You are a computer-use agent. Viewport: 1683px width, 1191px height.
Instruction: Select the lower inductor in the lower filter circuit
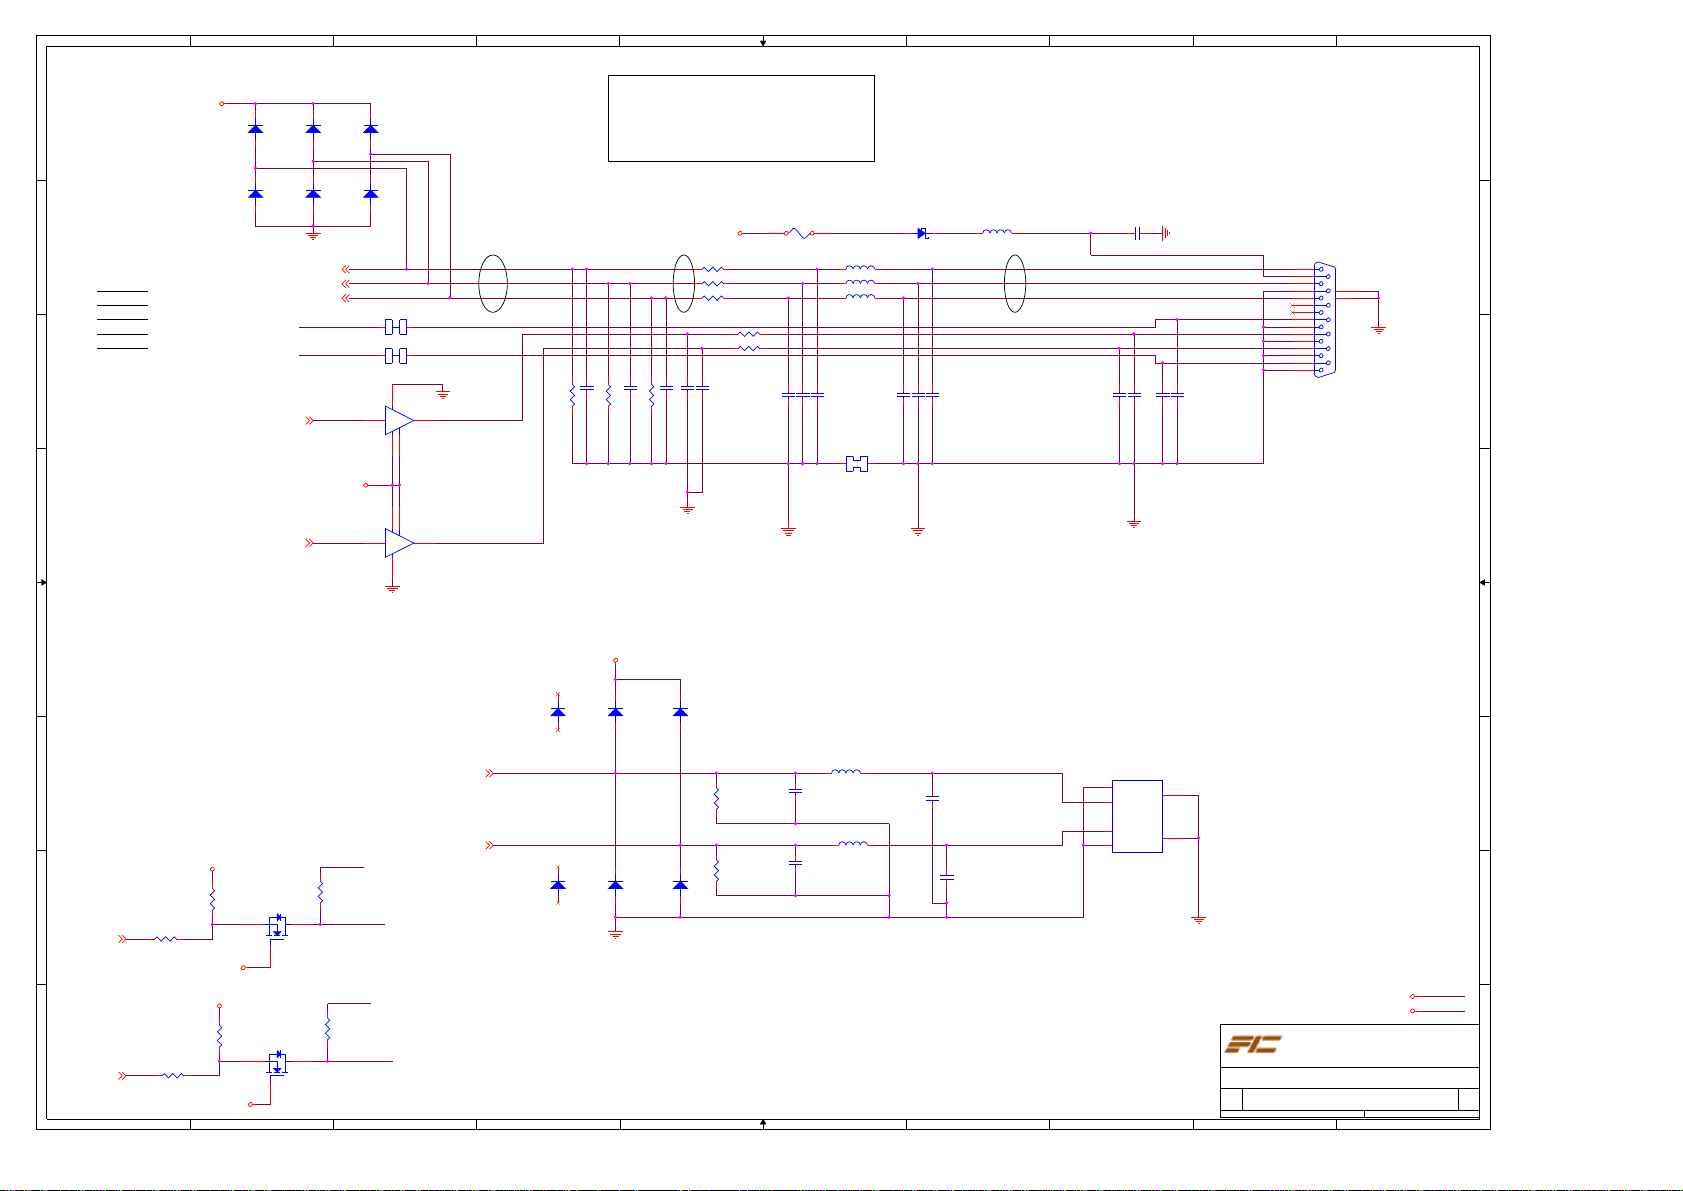pos(853,843)
